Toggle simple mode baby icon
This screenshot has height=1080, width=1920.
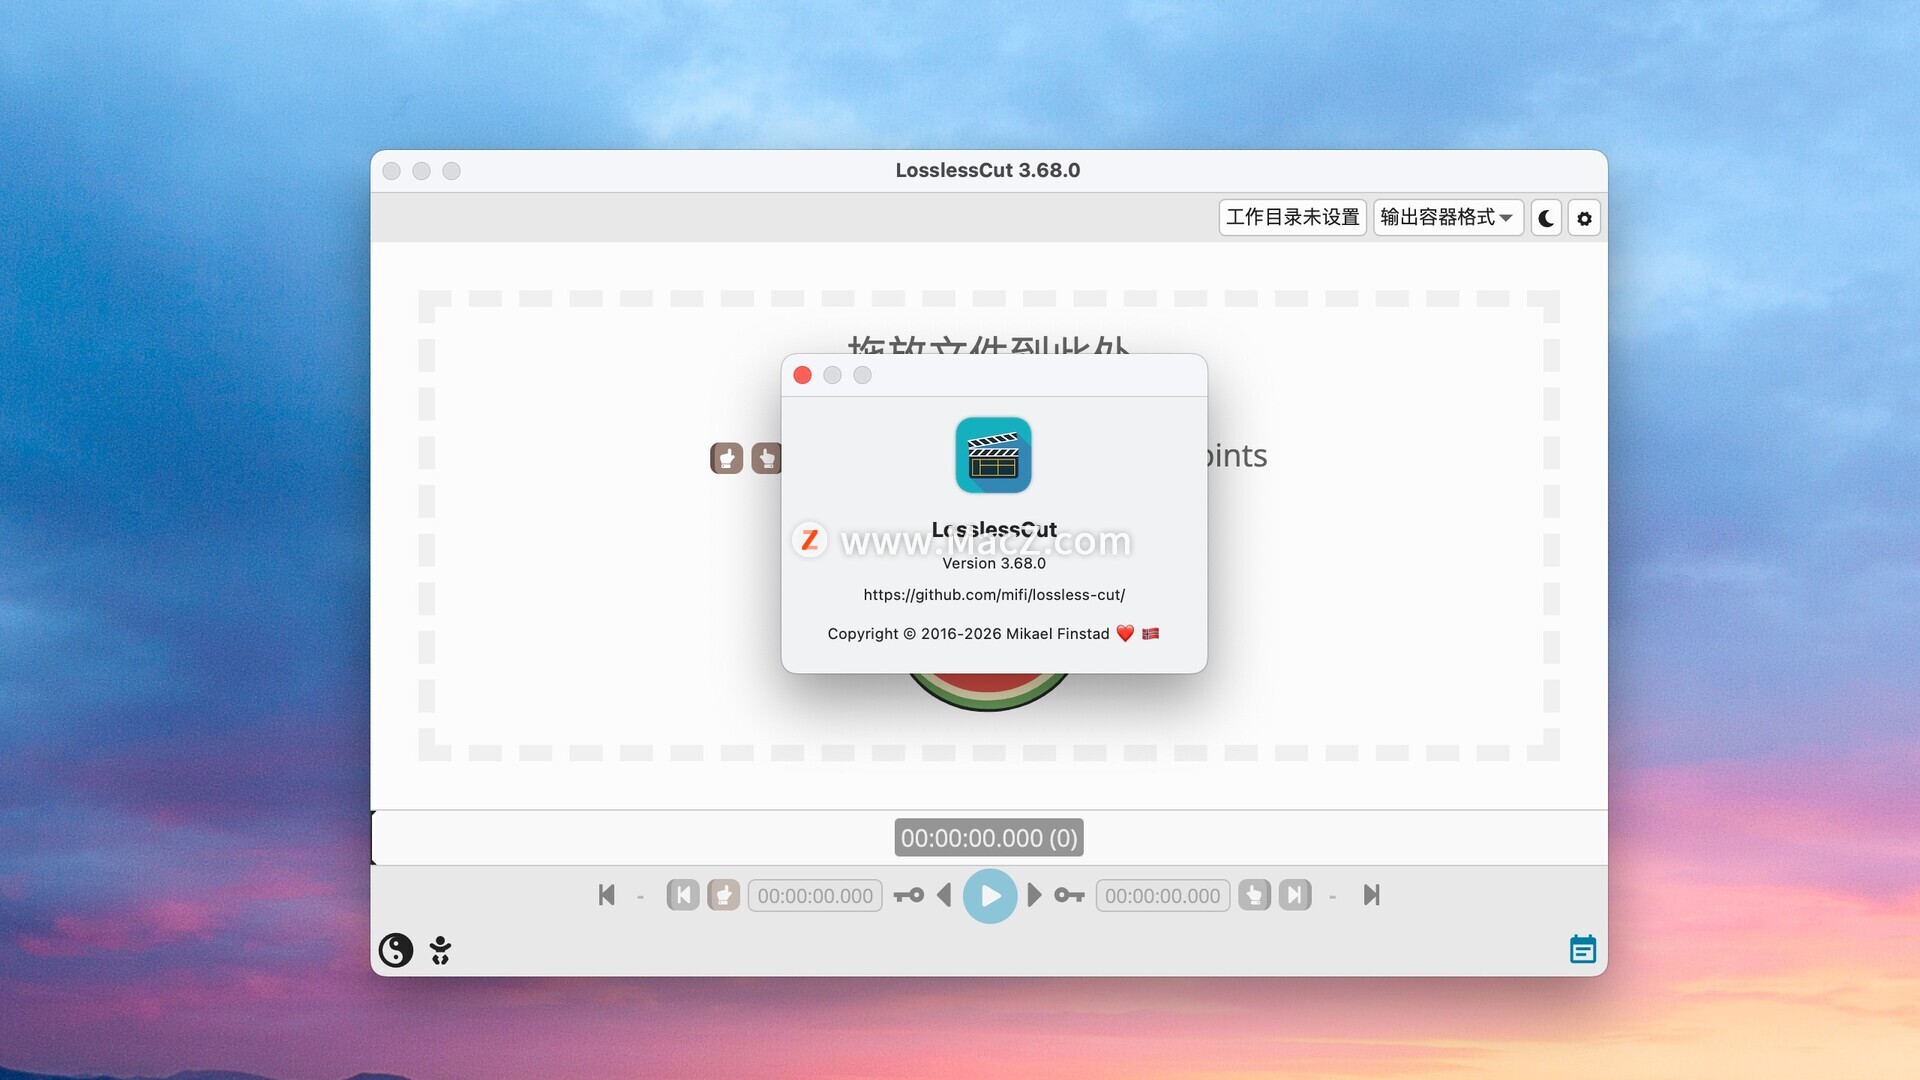pos(440,949)
